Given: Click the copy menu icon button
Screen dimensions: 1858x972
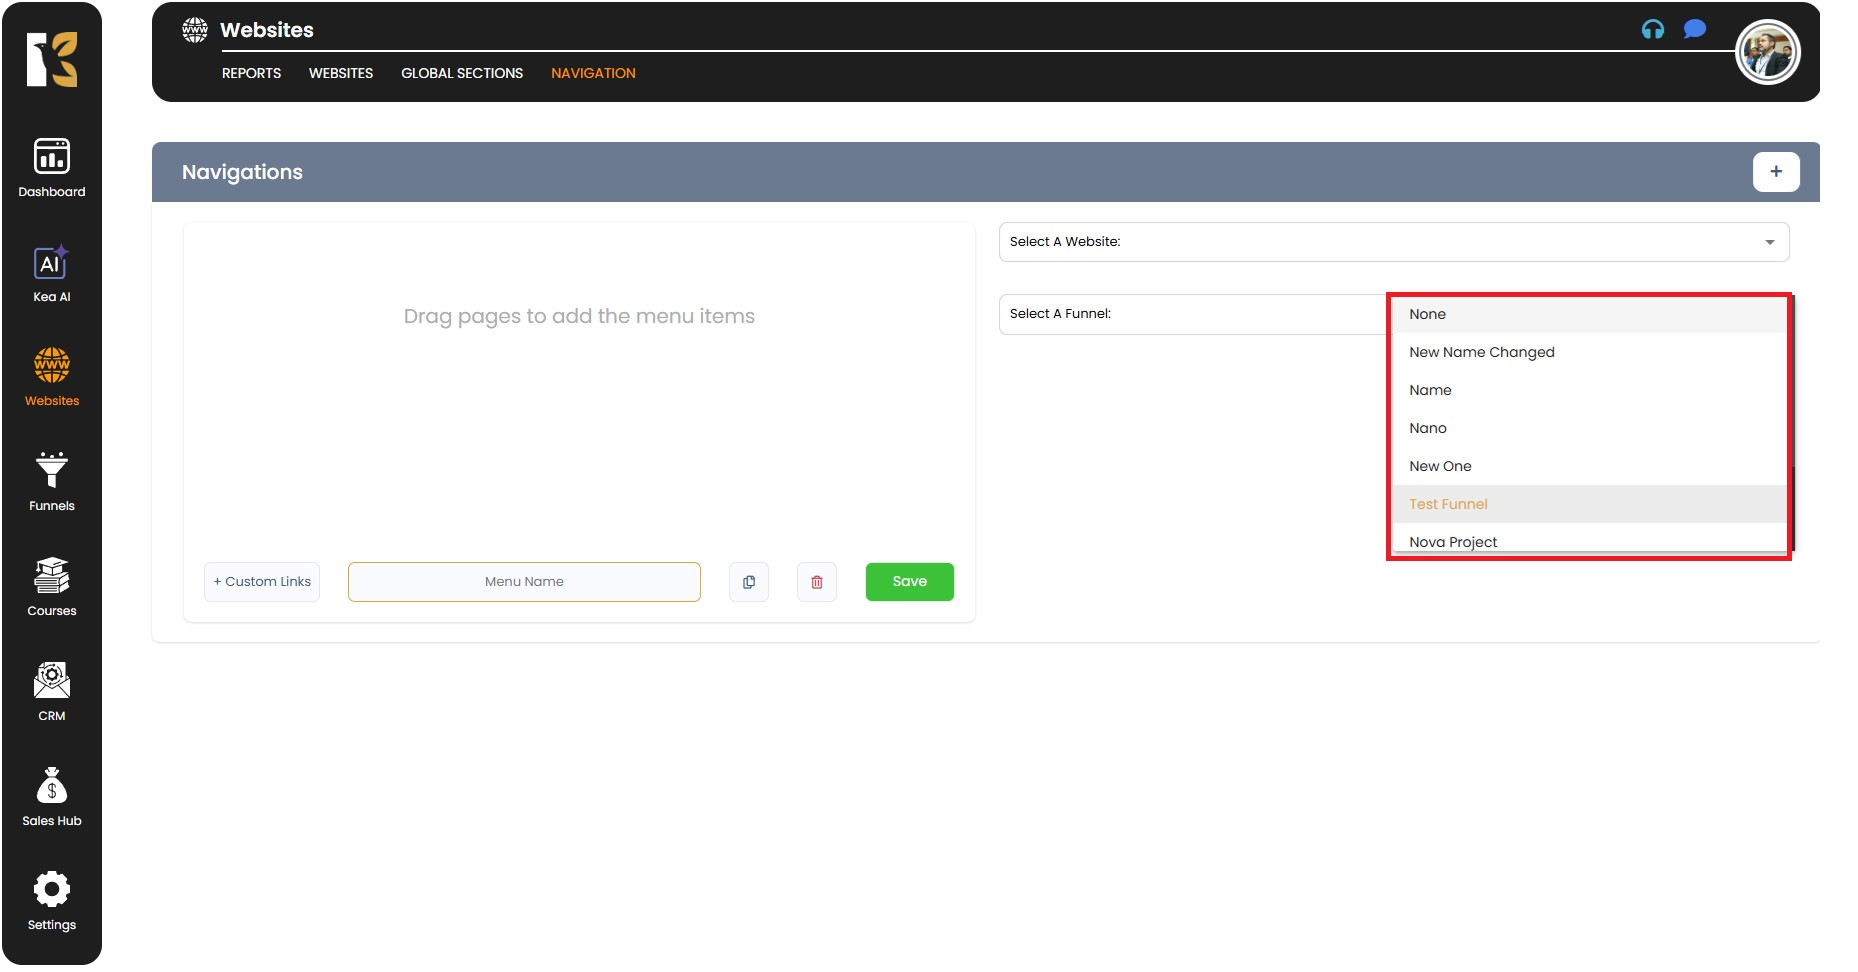Looking at the screenshot, I should [x=749, y=582].
